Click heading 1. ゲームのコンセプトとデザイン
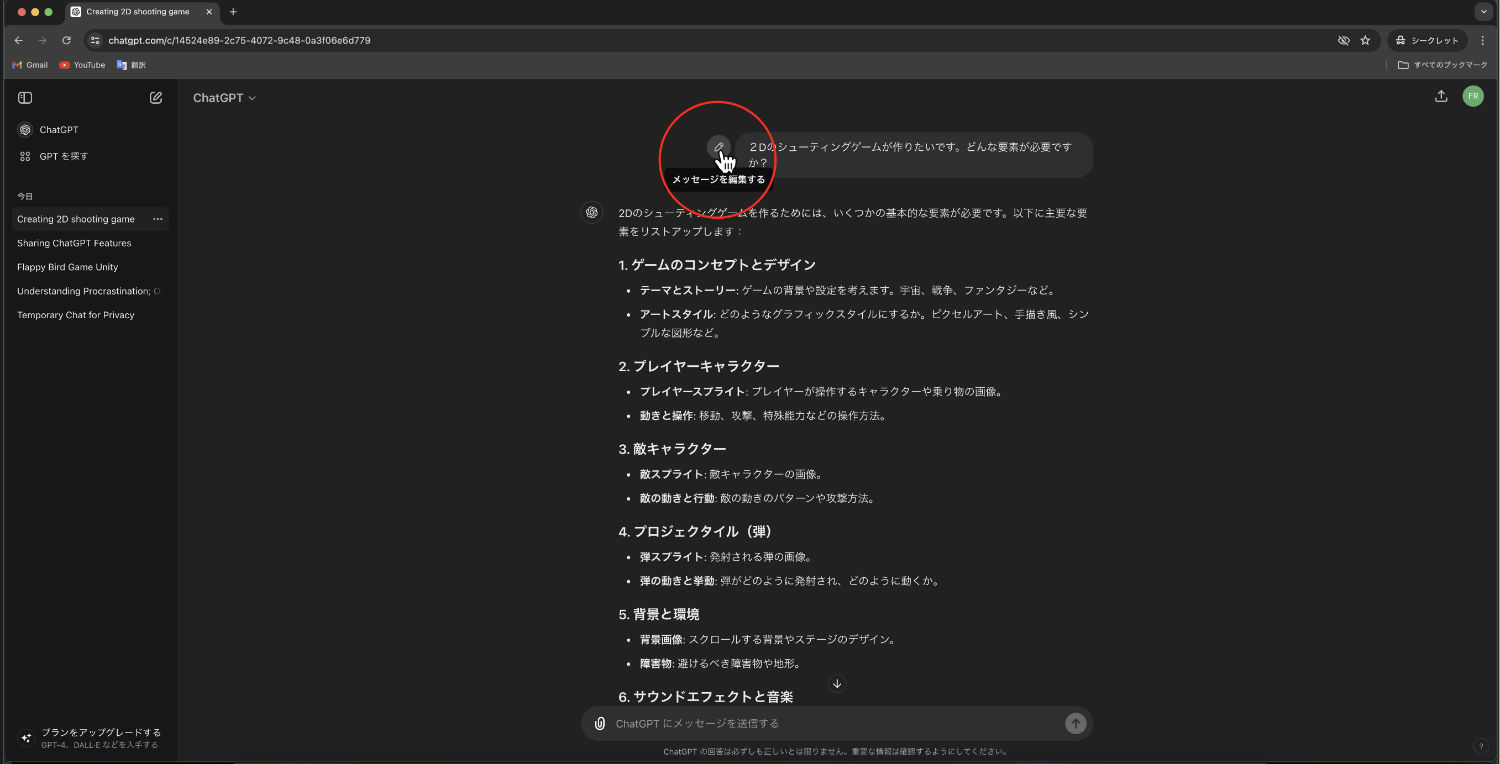The width and height of the screenshot is (1500, 764). pos(717,265)
